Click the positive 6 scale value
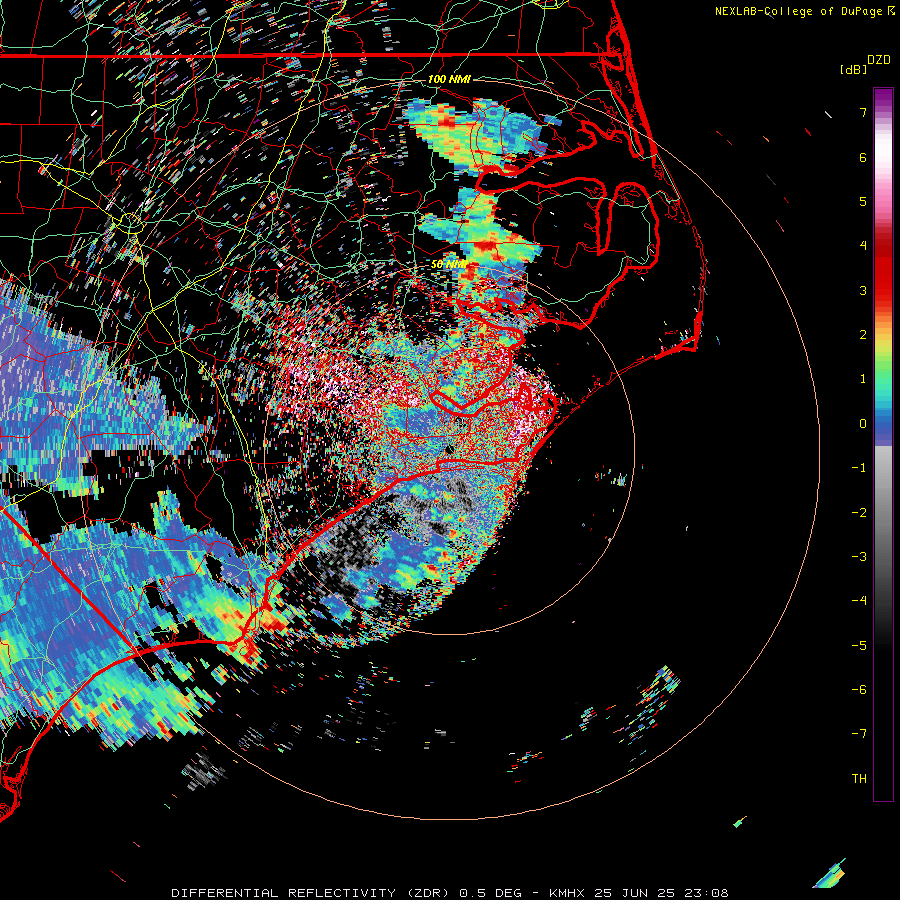Viewport: 900px width, 900px height. (x=863, y=157)
